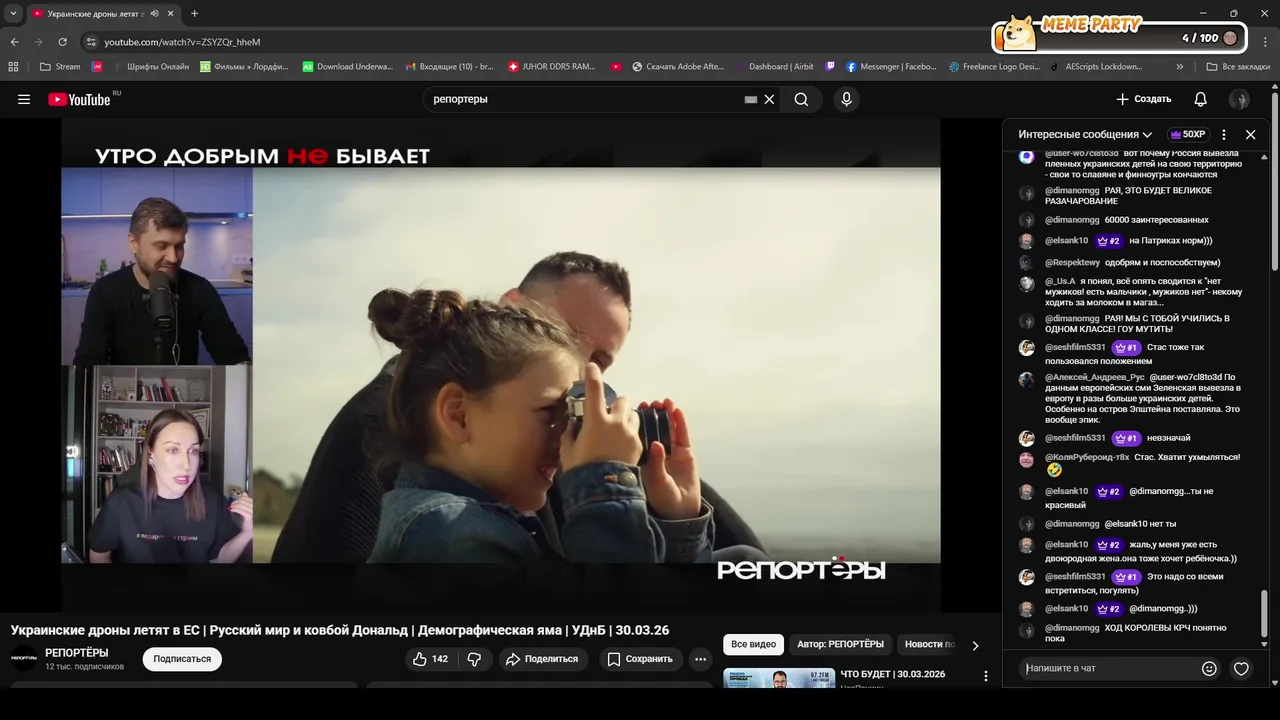Send a heart reaction in chat
Screen dimensions: 1280x720
click(1241, 668)
